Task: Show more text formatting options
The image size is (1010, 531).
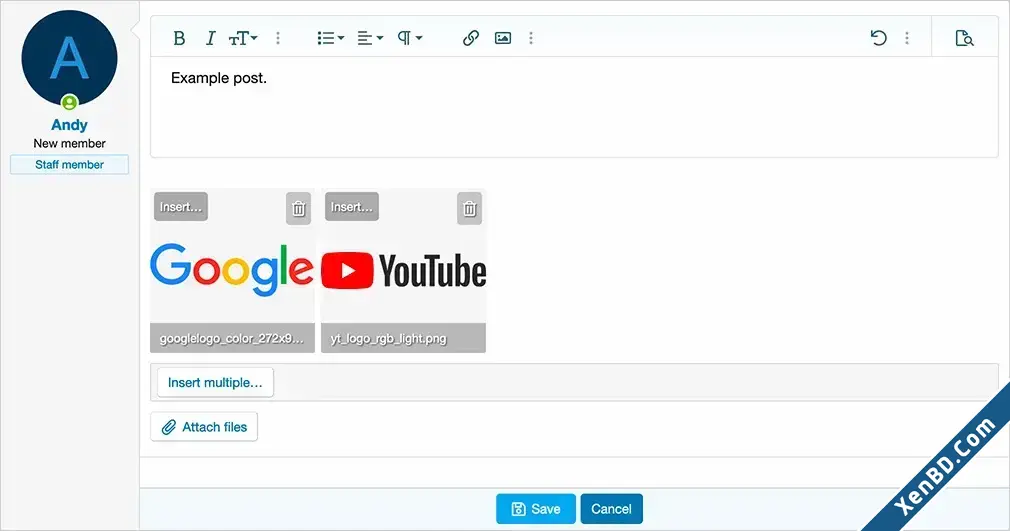Action: tap(278, 38)
